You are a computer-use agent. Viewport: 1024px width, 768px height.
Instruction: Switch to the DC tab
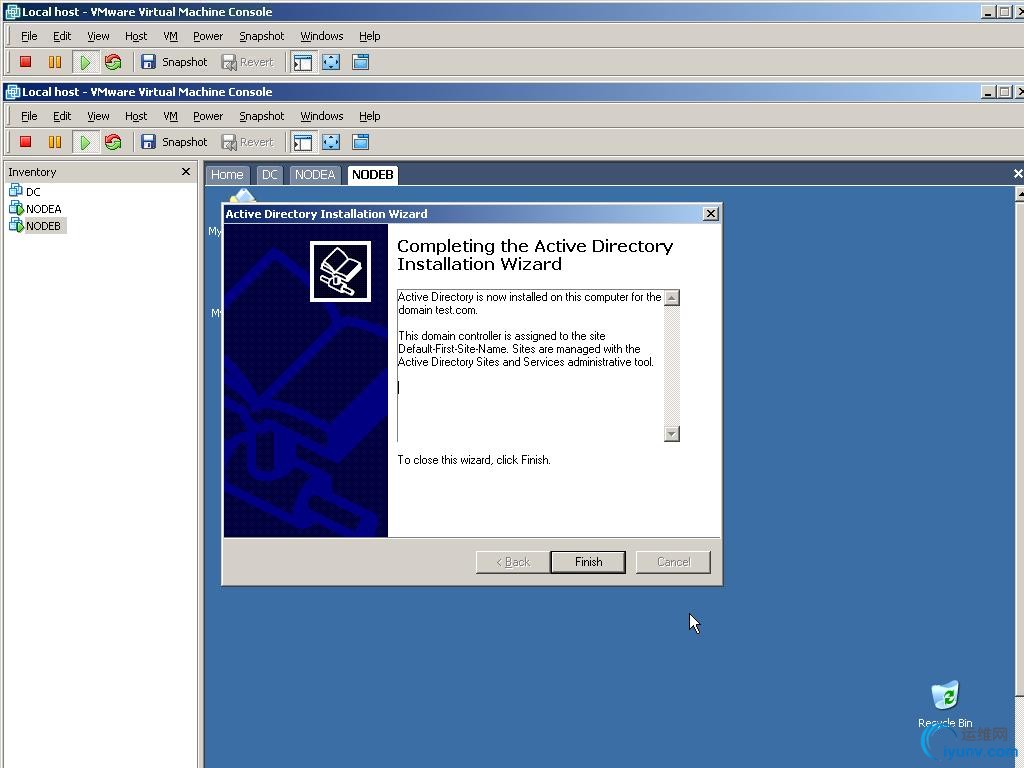(x=270, y=175)
